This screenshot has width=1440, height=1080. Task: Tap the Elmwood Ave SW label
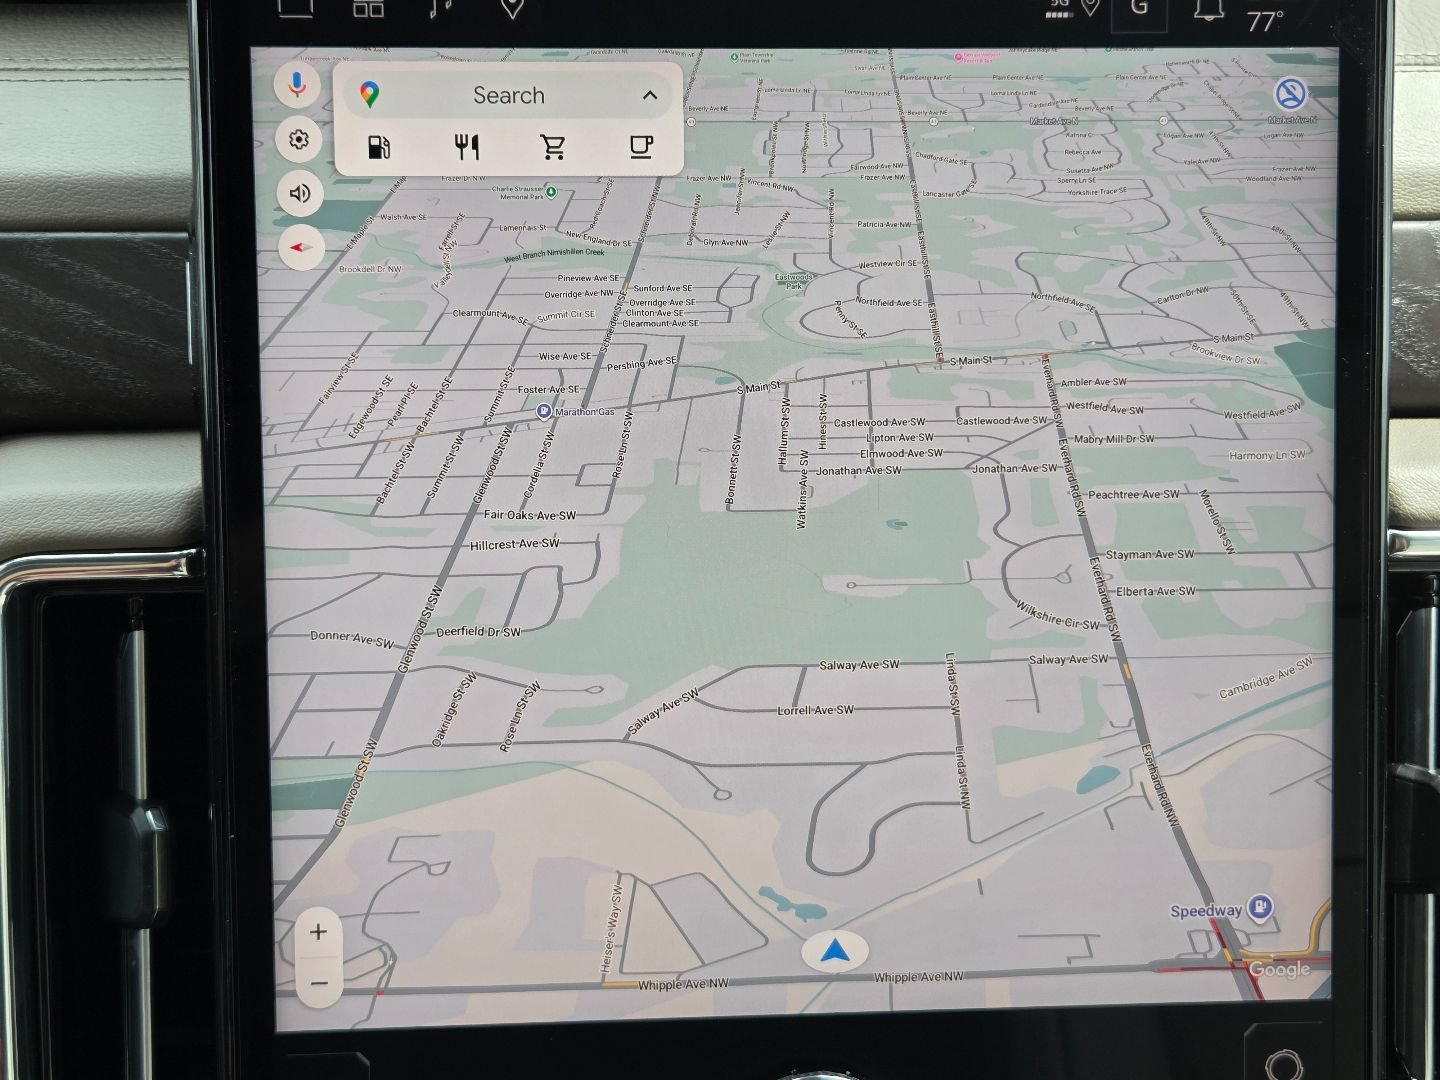pos(901,453)
